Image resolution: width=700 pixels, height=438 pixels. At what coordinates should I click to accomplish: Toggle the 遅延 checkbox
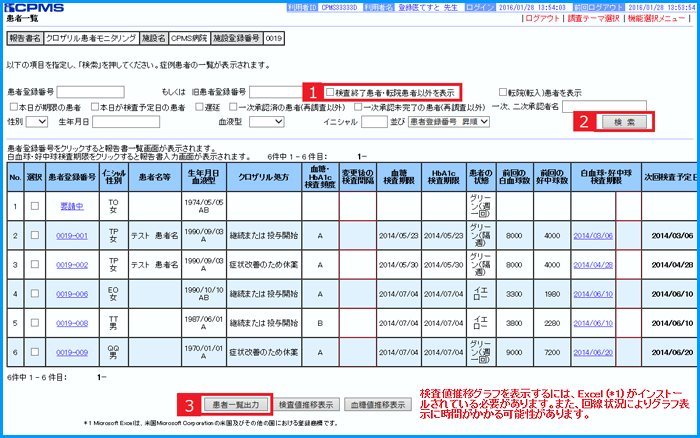coord(201,106)
